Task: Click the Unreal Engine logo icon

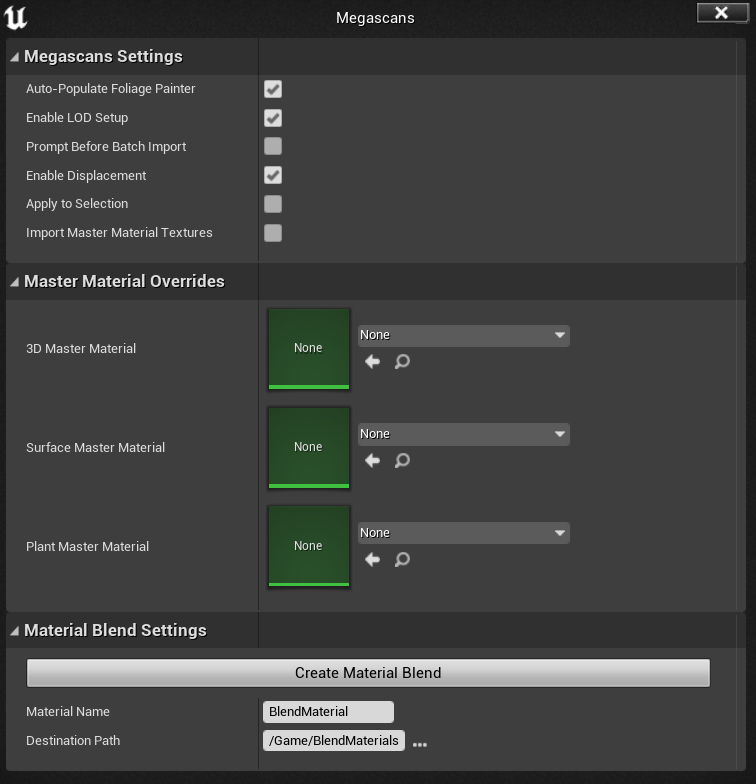Action: point(16,18)
